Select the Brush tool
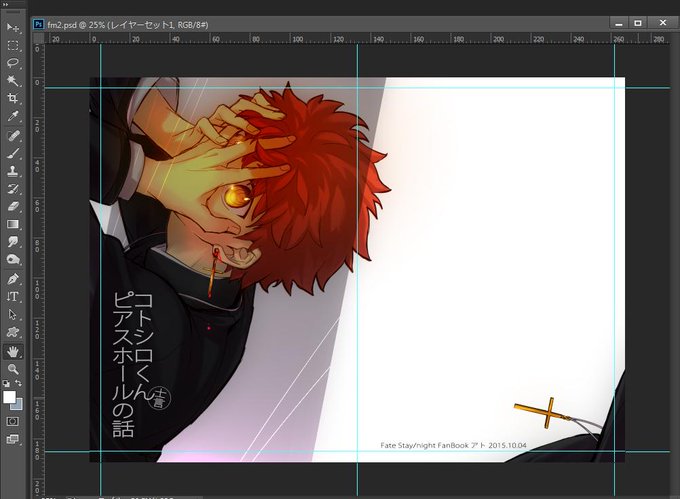Screen dimensions: 680x499 tap(13, 153)
